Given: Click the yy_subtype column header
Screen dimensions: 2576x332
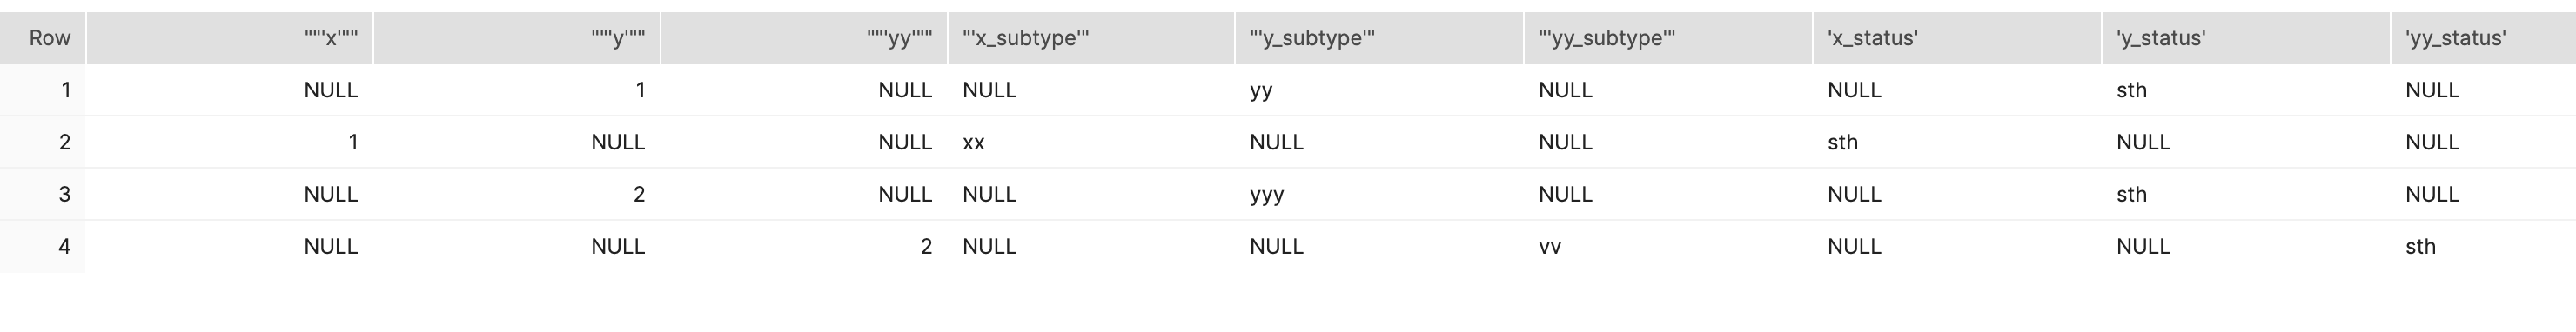Looking at the screenshot, I should click(1668, 38).
